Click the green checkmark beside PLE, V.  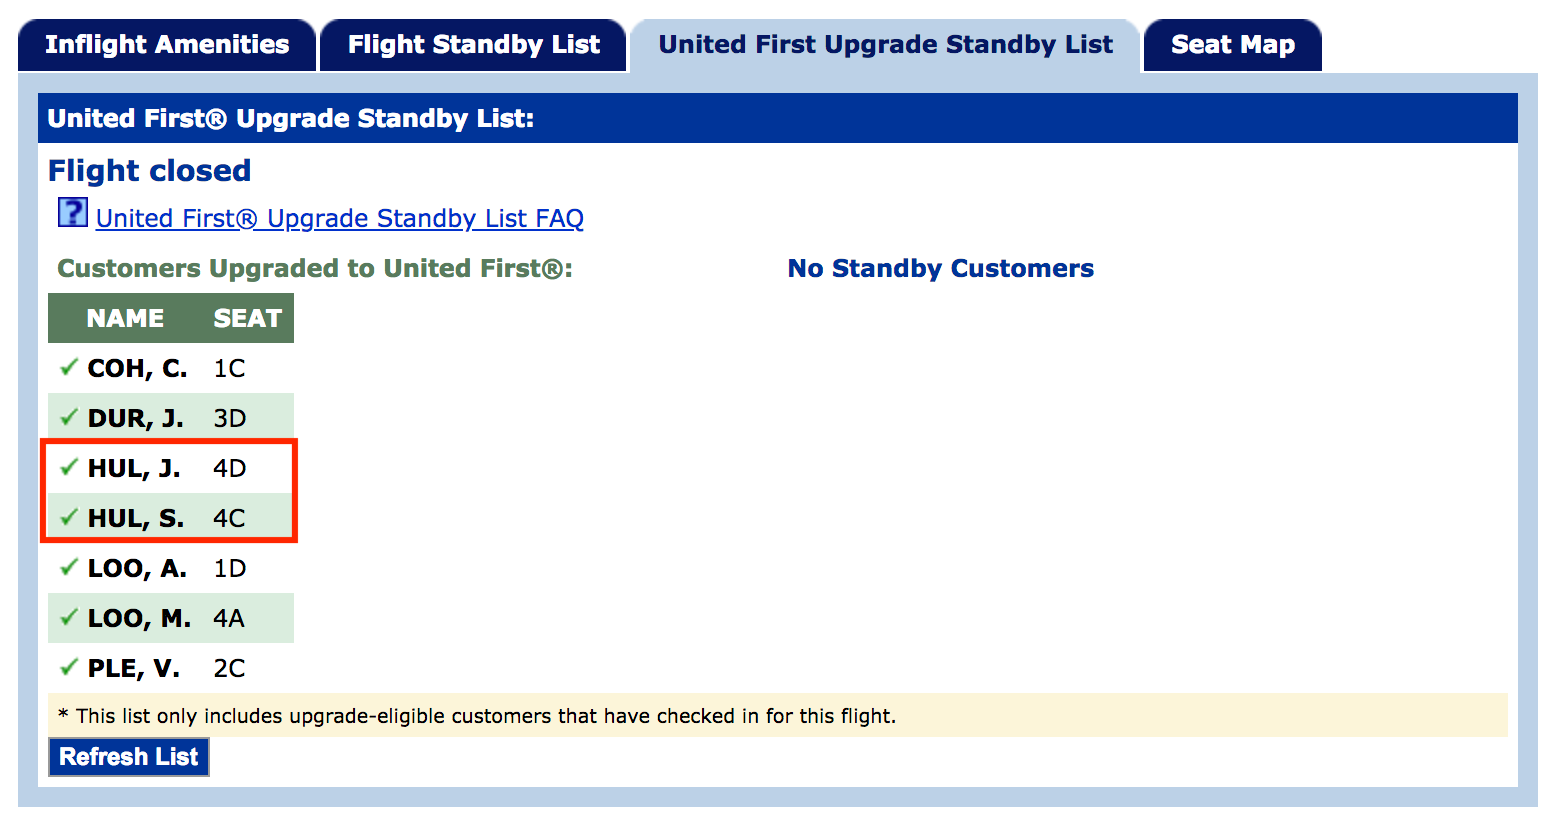click(67, 668)
